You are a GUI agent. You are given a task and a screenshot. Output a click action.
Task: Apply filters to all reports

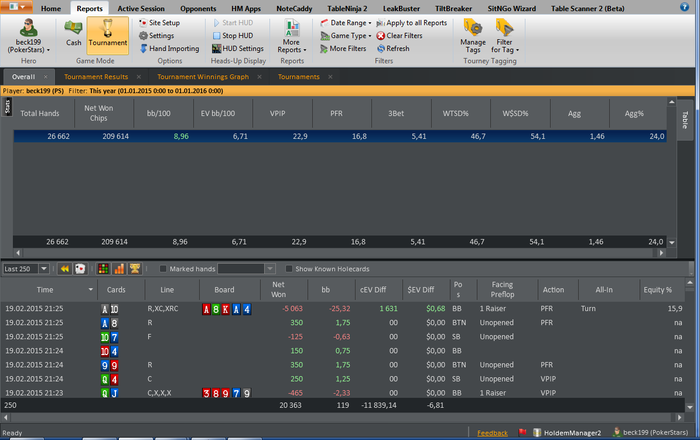[411, 23]
